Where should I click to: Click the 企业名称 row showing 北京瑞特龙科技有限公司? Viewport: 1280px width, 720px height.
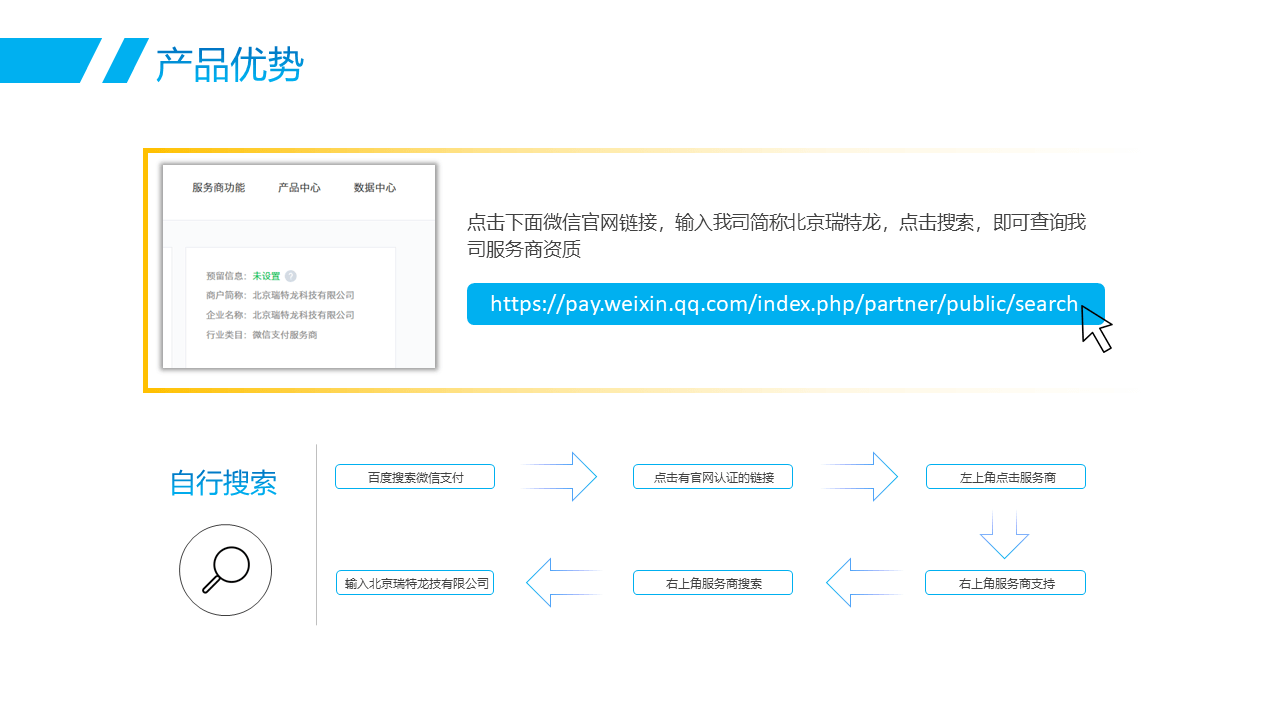pos(280,315)
